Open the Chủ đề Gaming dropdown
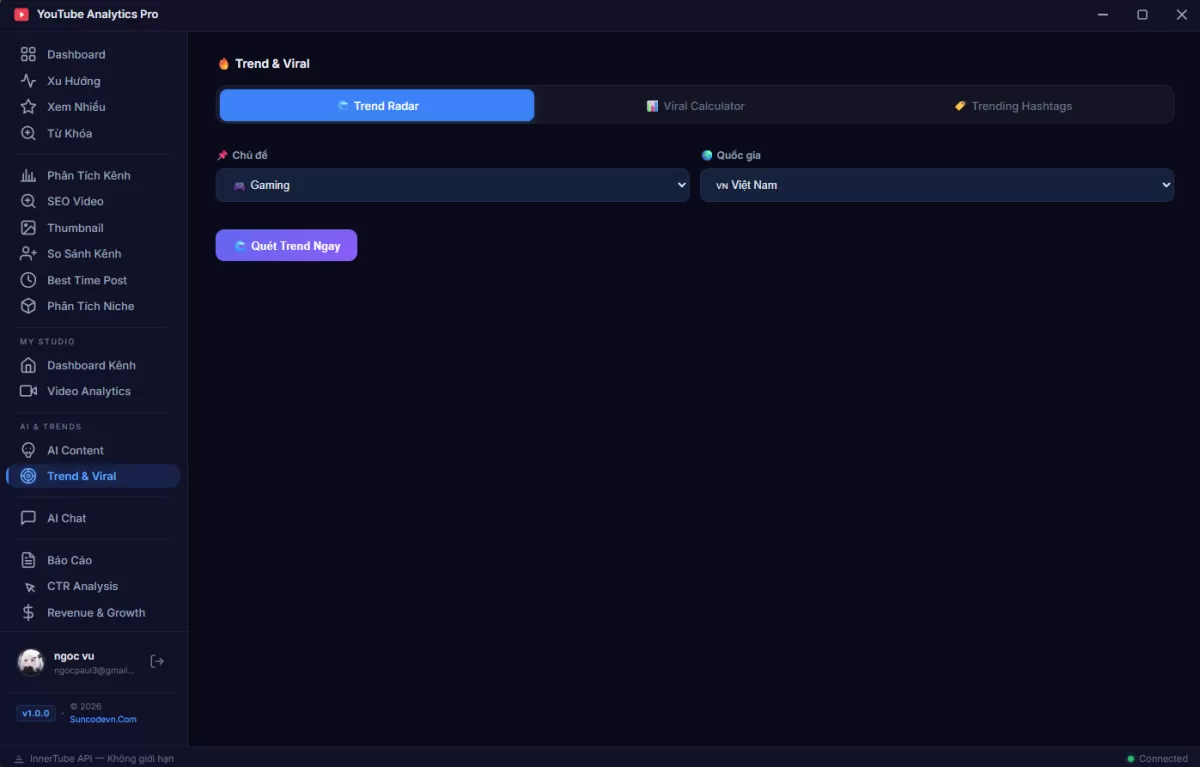The height and width of the screenshot is (767, 1200). pyautogui.click(x=452, y=185)
